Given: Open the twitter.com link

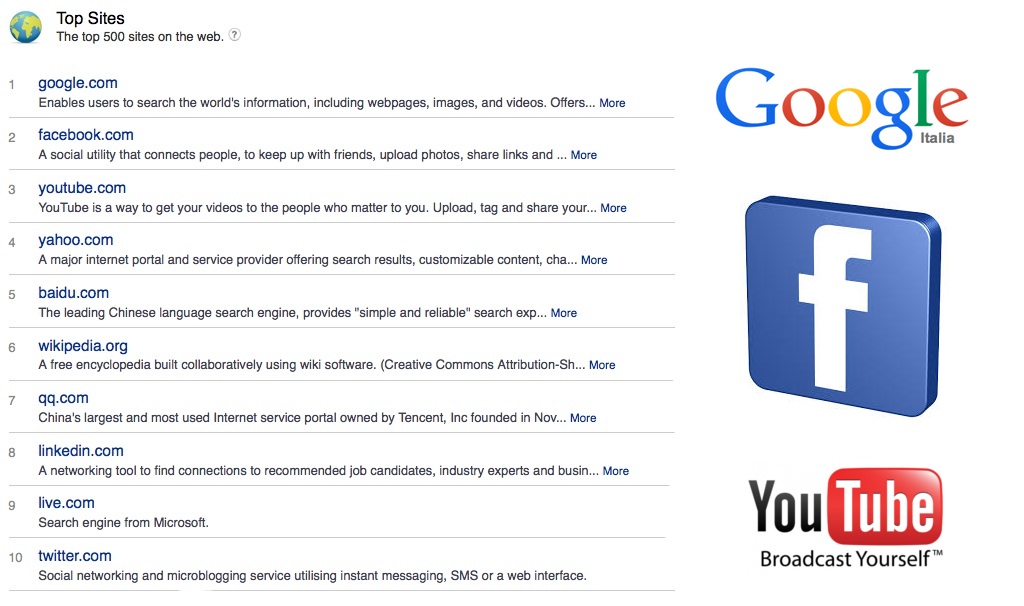Looking at the screenshot, I should pyautogui.click(x=74, y=556).
